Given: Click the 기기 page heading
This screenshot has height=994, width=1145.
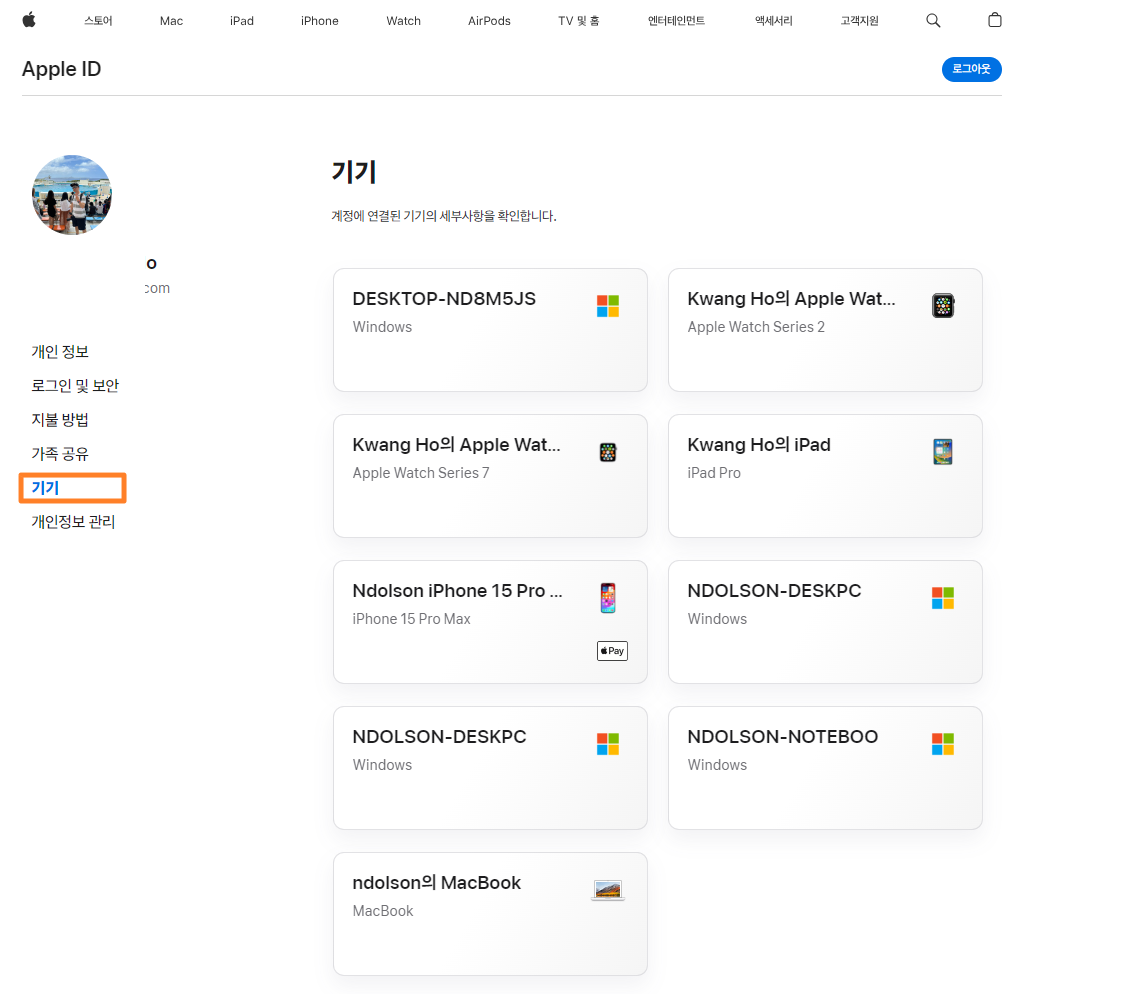Looking at the screenshot, I should coord(353,172).
